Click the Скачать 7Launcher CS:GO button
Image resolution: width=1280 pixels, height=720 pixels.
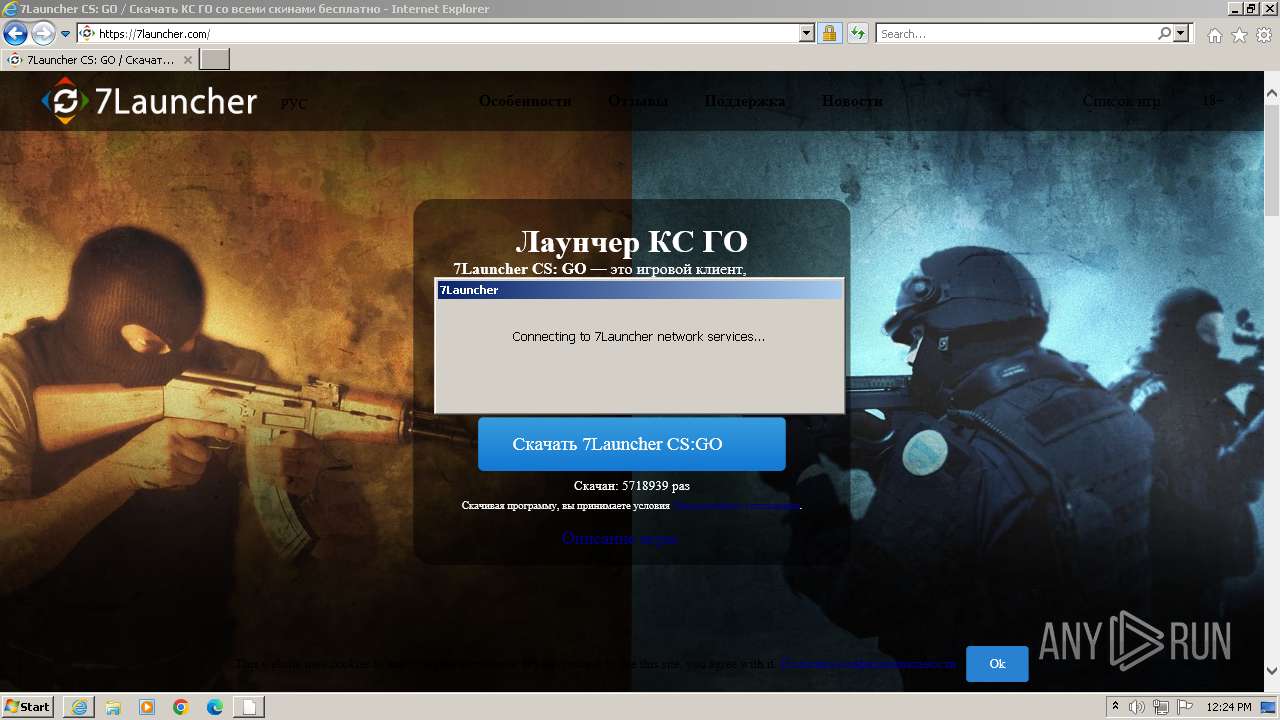[632, 444]
